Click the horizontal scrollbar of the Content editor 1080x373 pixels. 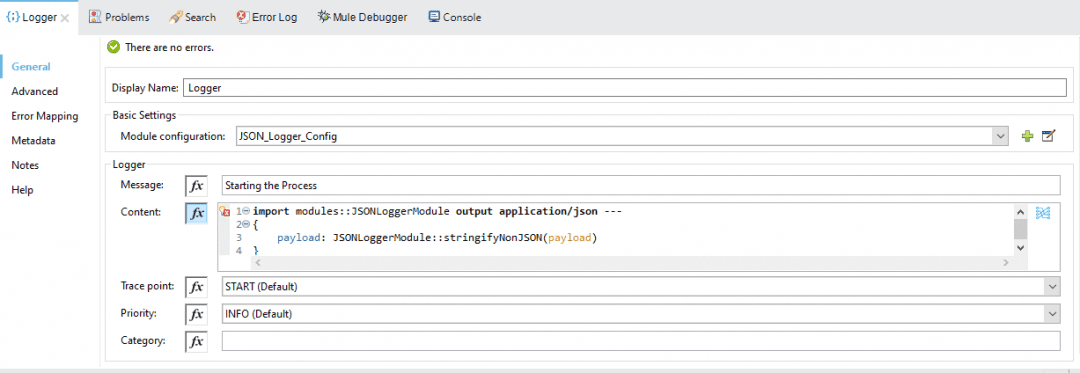(x=631, y=263)
